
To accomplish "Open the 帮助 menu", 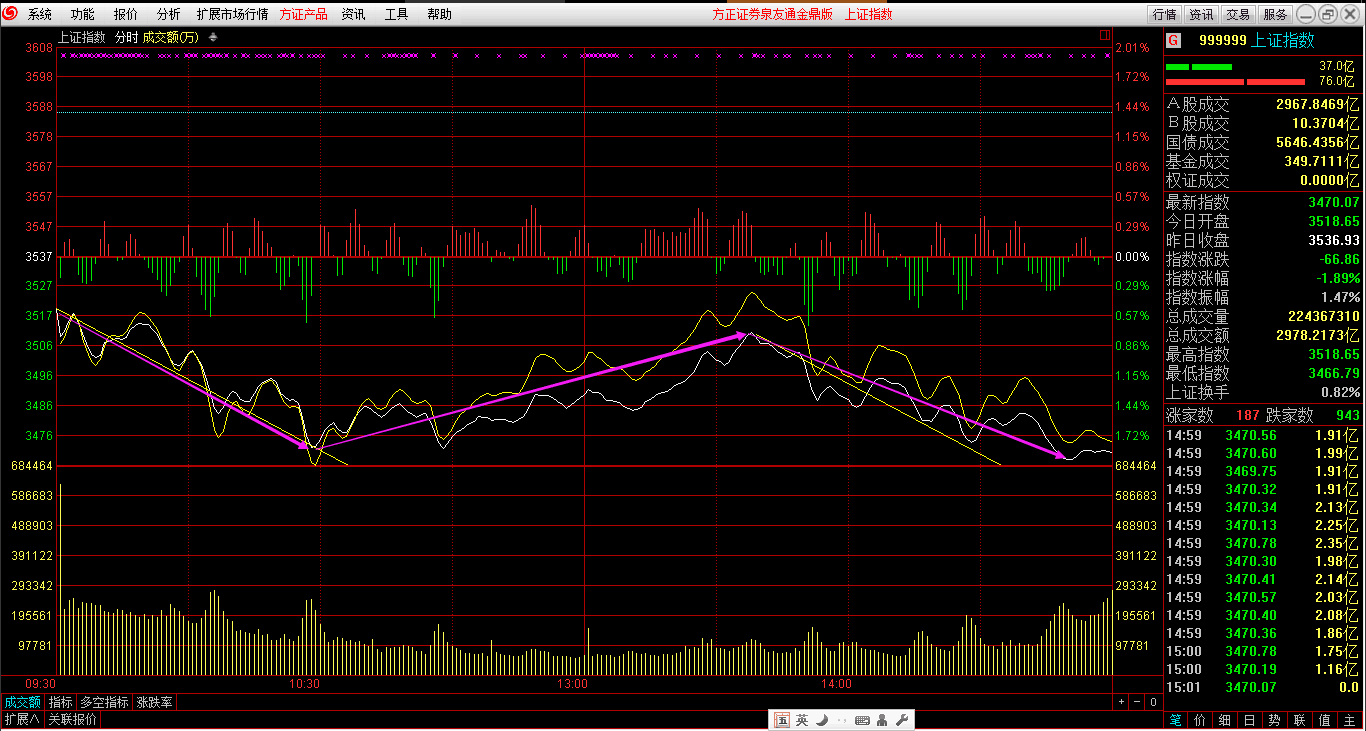I will point(439,14).
